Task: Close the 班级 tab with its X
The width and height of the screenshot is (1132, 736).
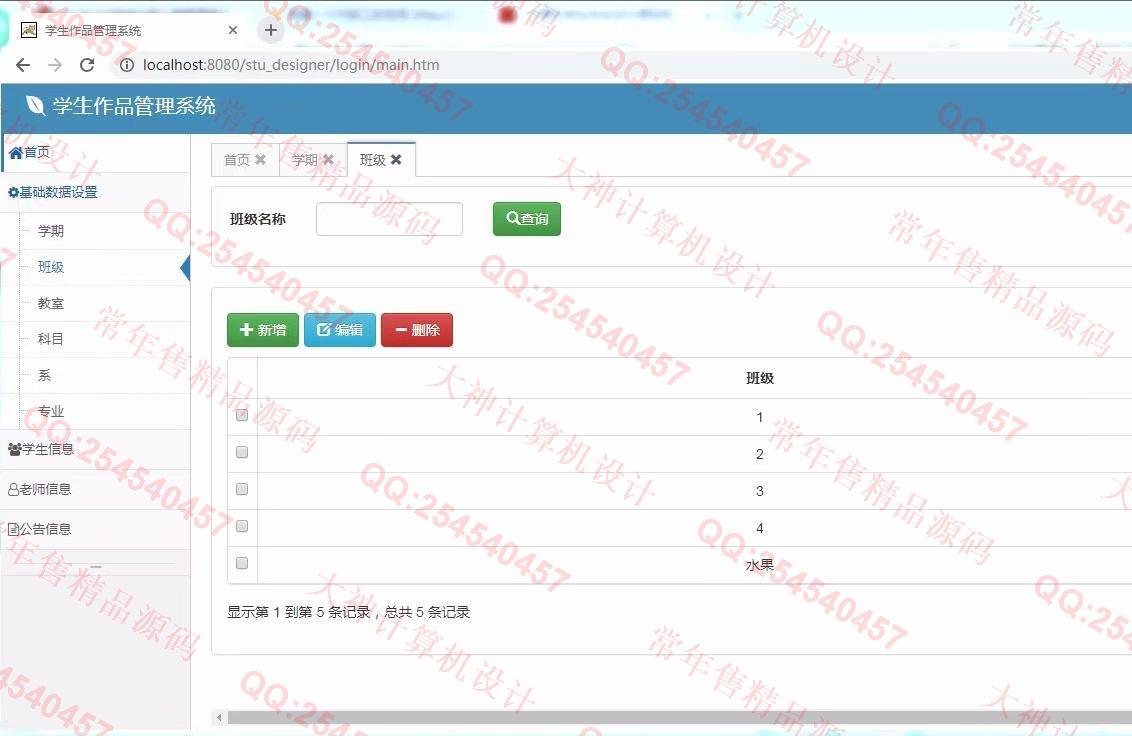Action: 396,160
